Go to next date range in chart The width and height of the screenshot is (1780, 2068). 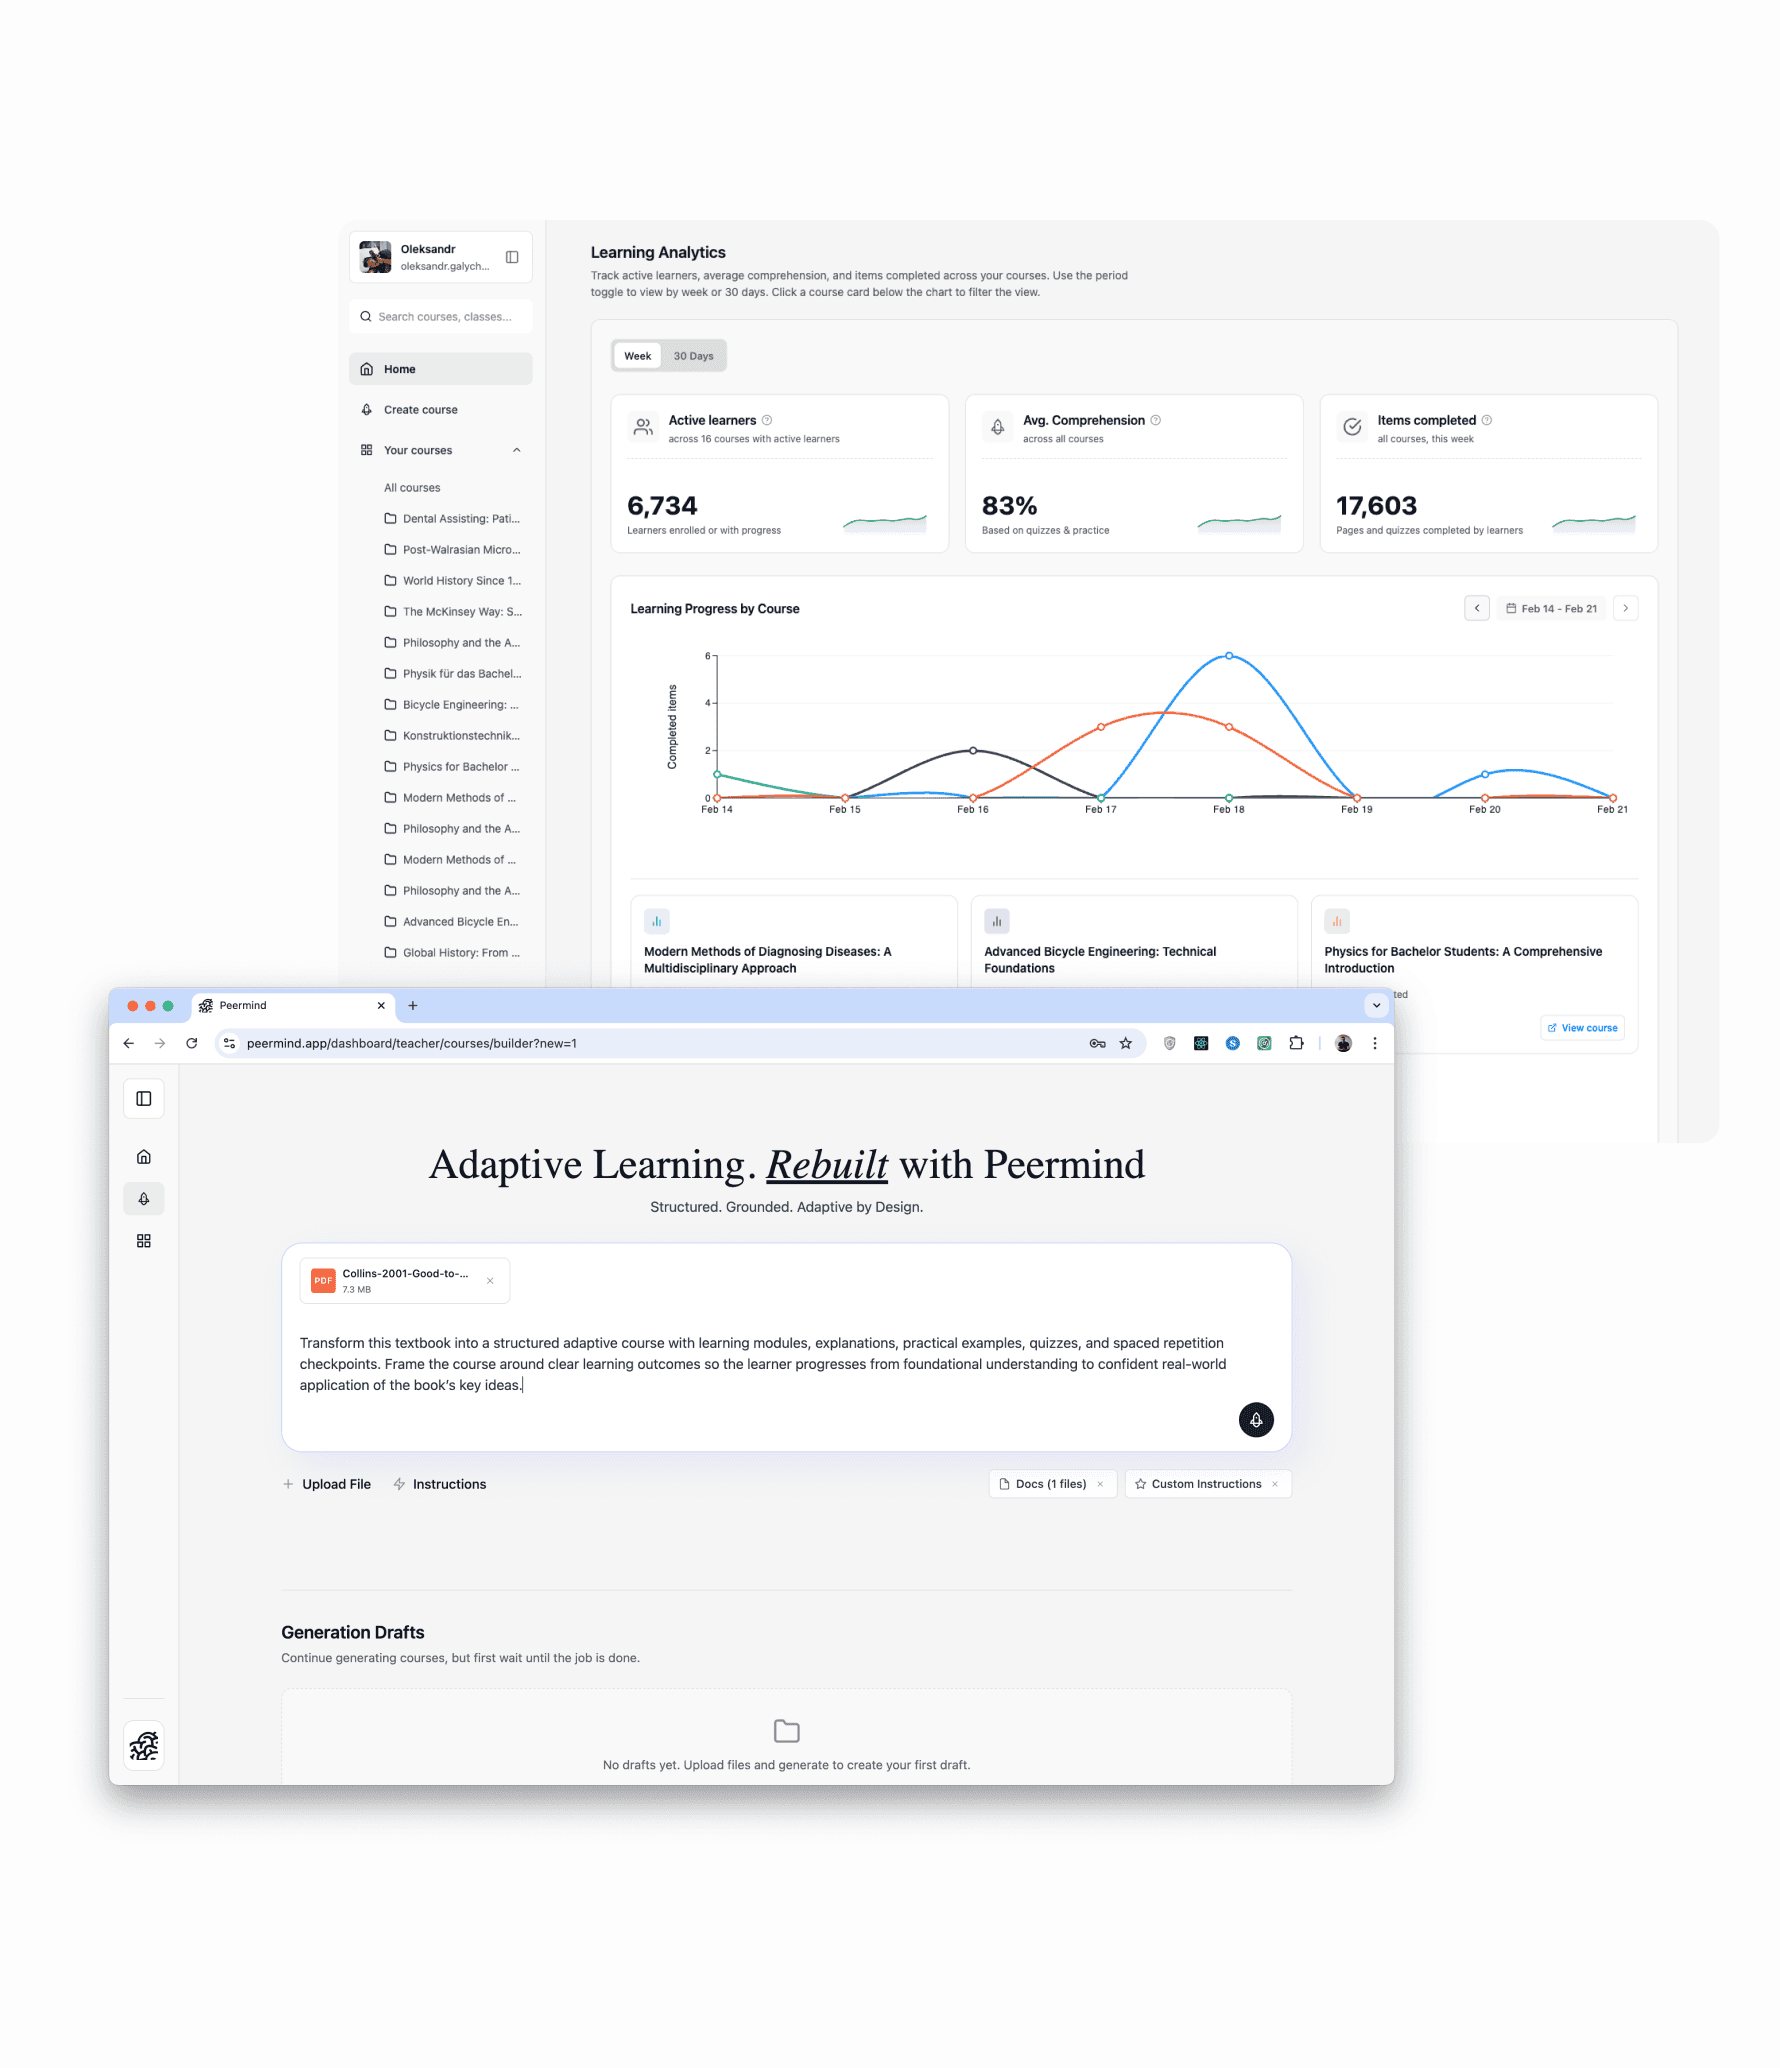pos(1626,608)
